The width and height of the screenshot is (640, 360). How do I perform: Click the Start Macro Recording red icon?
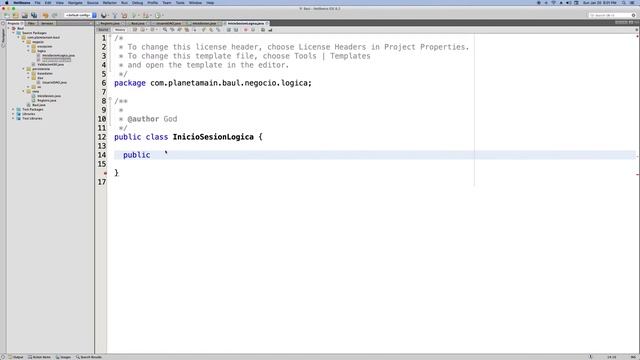coord(245,30)
